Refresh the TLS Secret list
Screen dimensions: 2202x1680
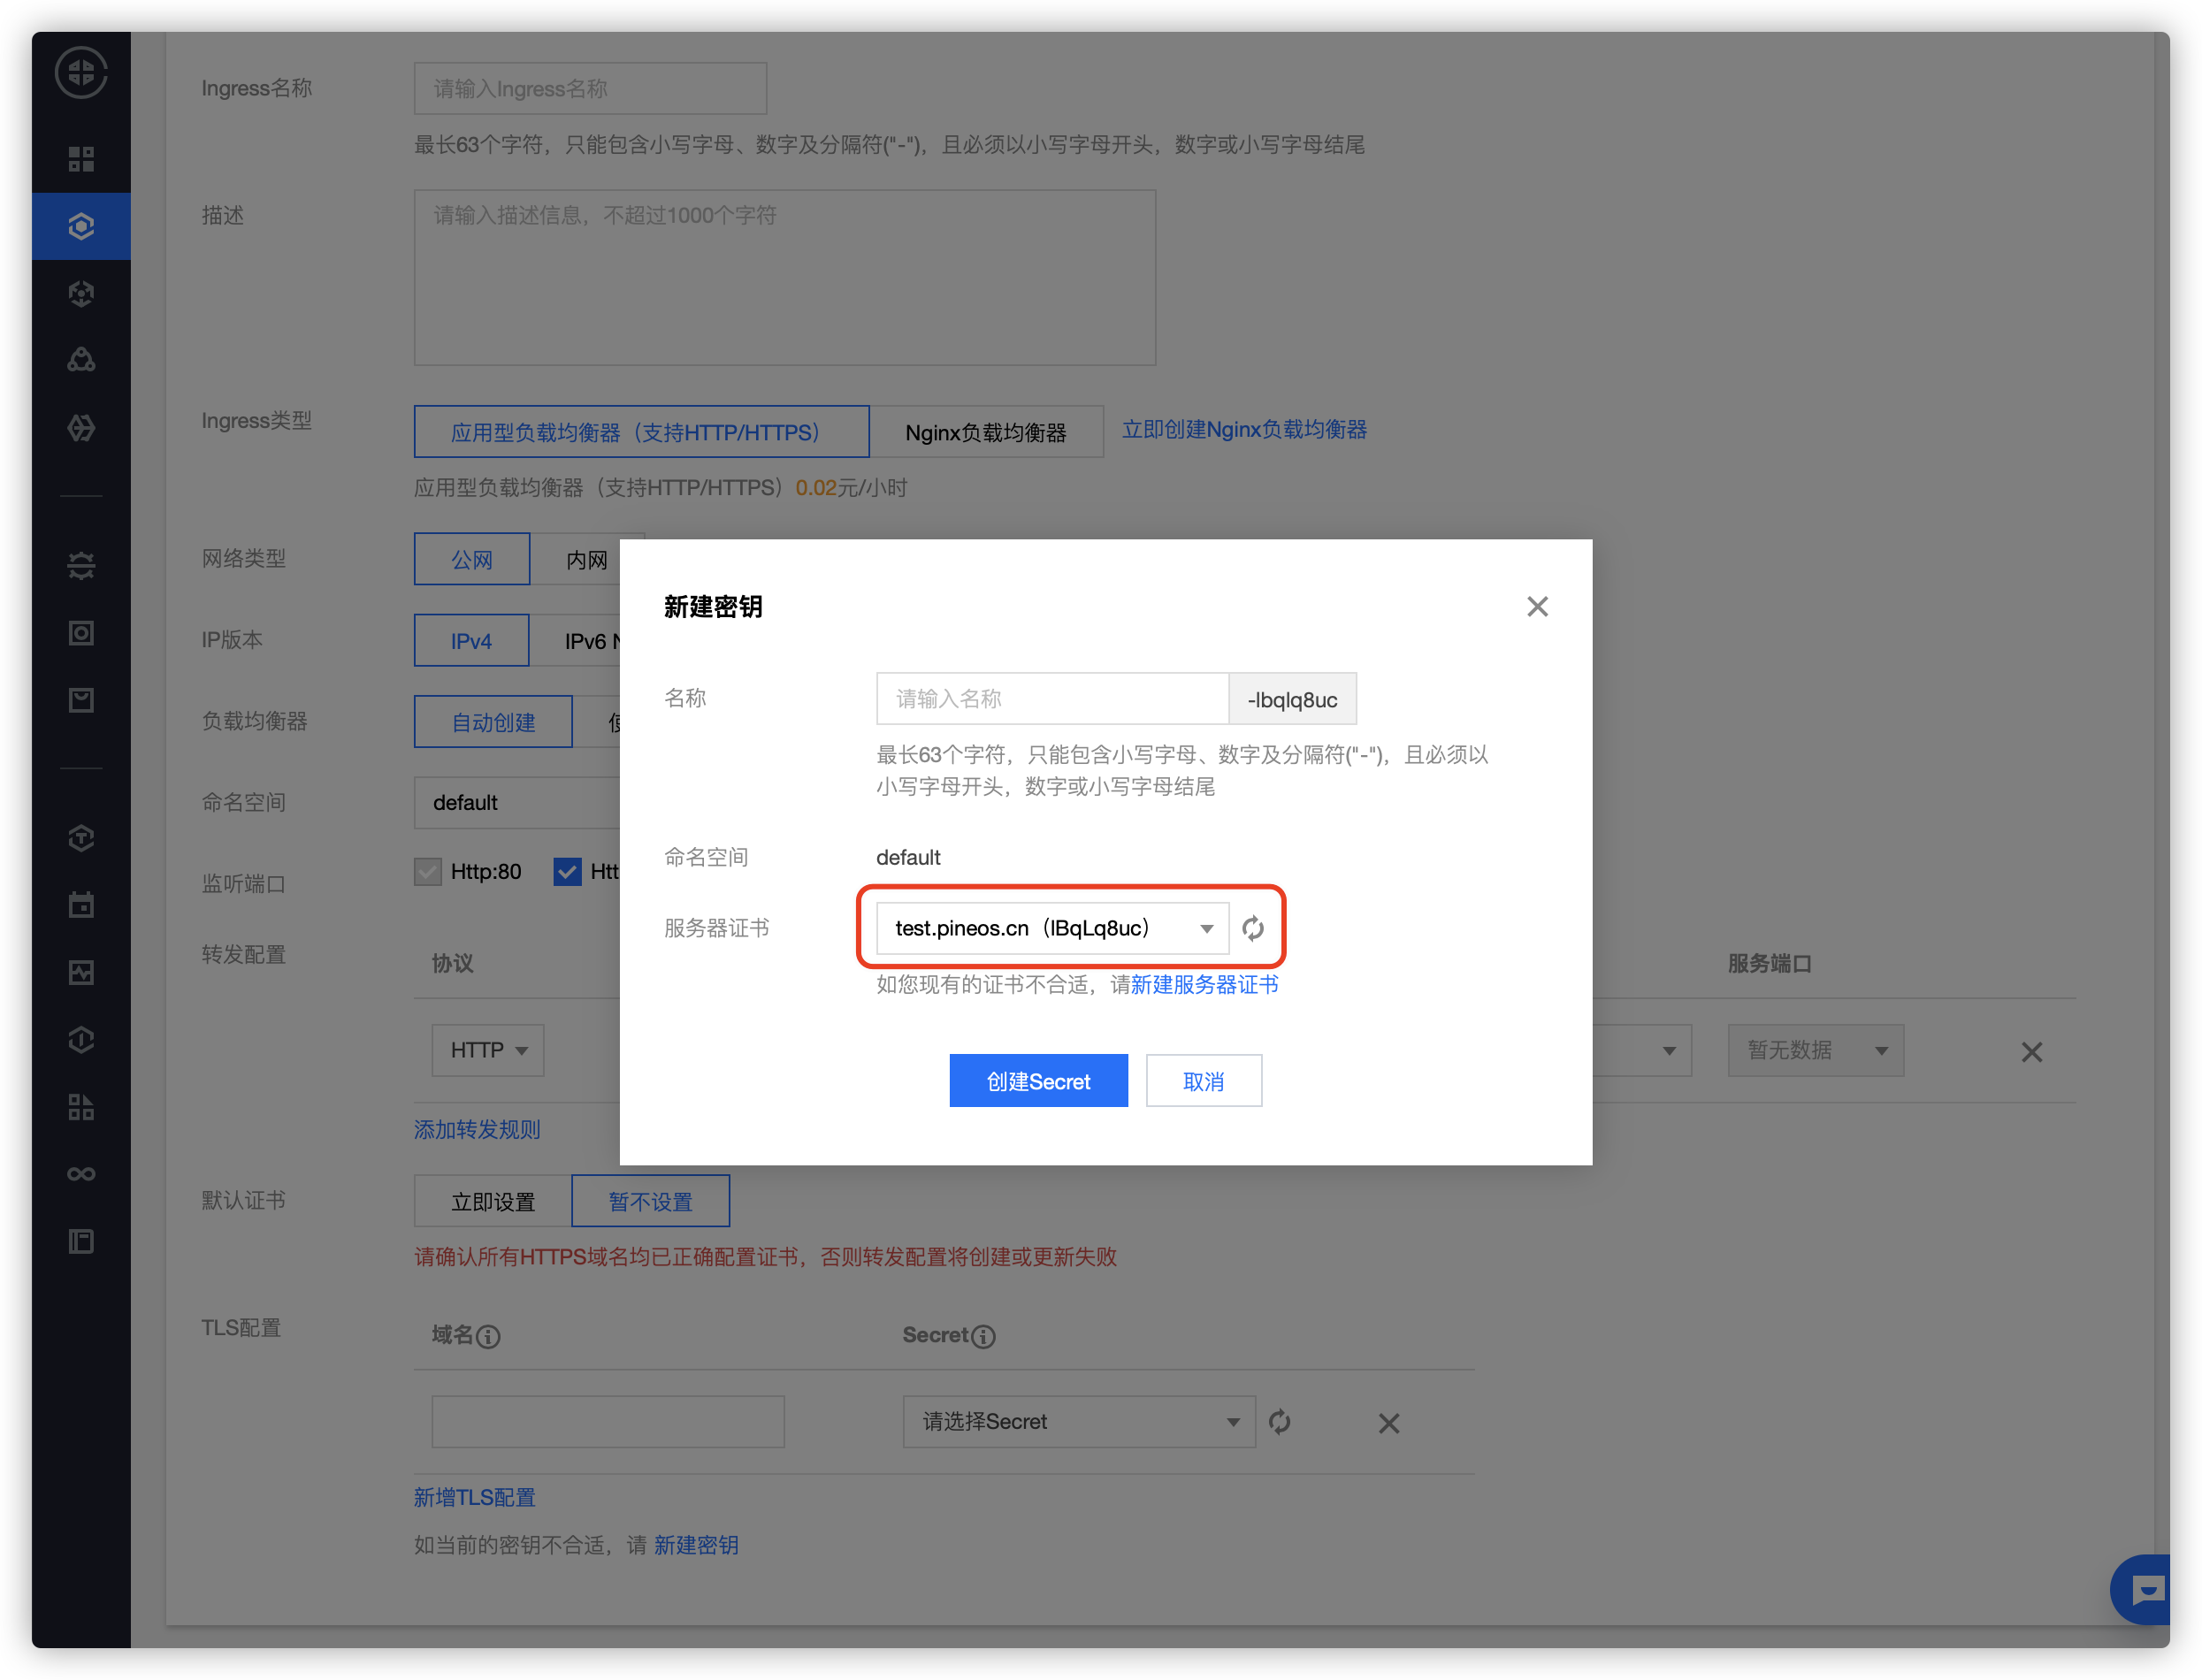pyautogui.click(x=1280, y=1422)
